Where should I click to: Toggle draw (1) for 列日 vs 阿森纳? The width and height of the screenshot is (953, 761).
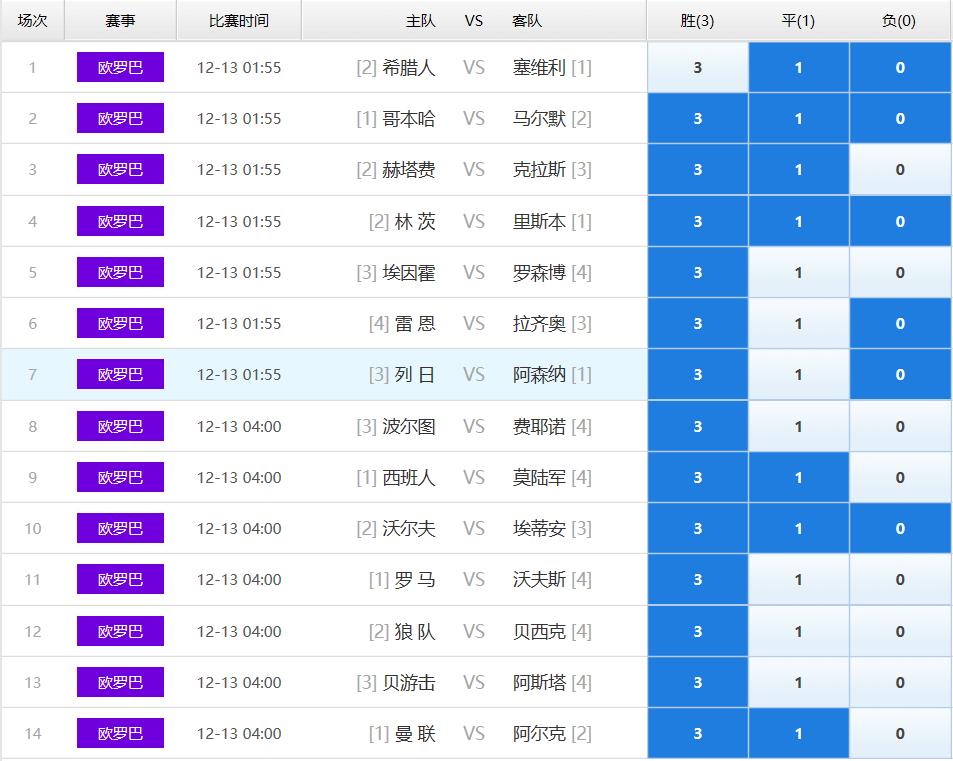[x=799, y=374]
